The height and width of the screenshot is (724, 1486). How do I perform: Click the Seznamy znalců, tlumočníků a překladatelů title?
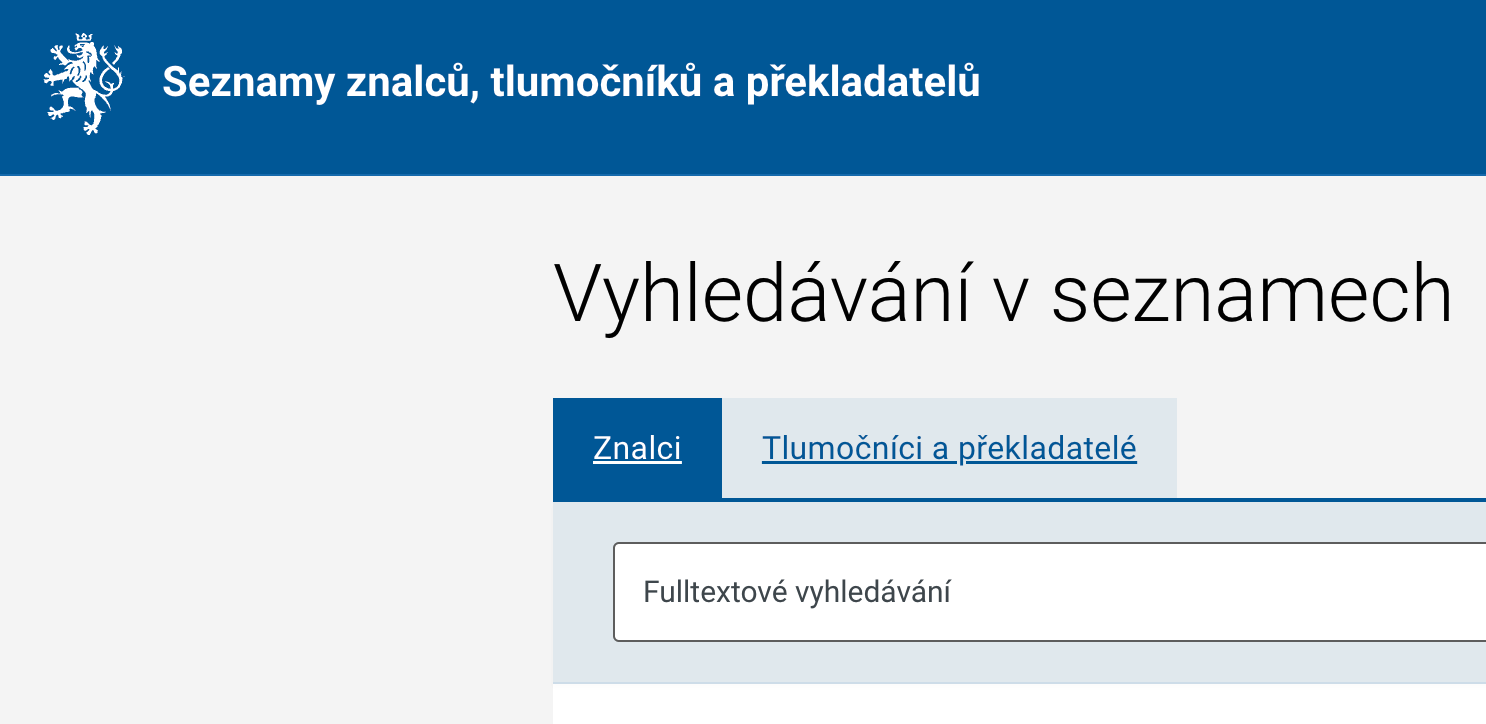571,82
